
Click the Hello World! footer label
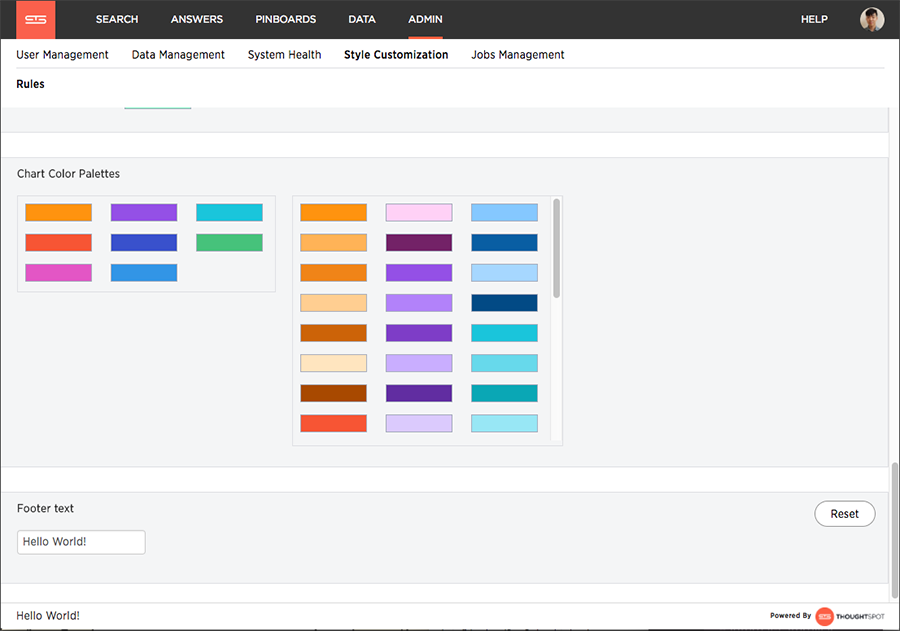(x=48, y=616)
